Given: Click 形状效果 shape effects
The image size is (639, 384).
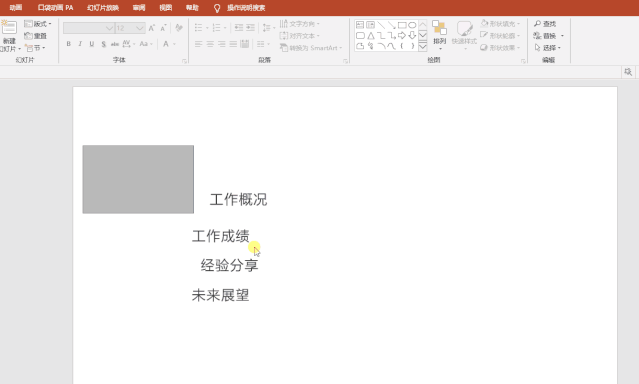Looking at the screenshot, I should coord(500,48).
